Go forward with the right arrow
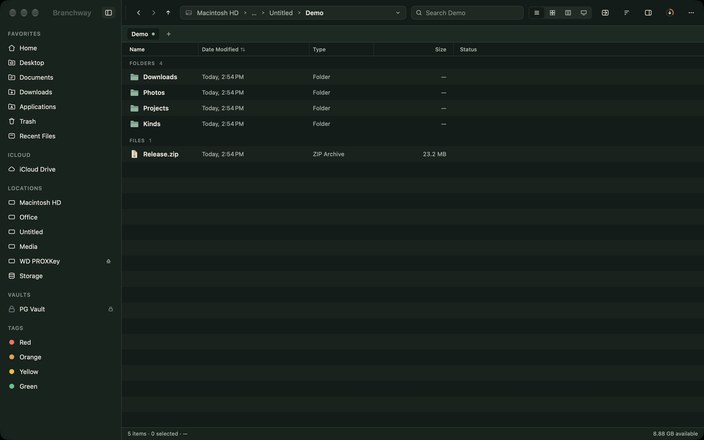 (x=153, y=13)
